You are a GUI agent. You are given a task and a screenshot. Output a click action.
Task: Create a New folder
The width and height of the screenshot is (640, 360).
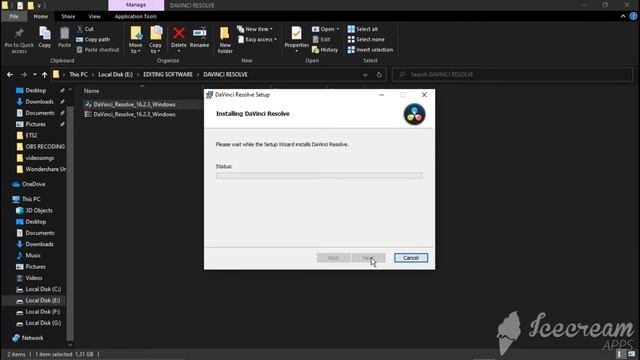coord(225,40)
